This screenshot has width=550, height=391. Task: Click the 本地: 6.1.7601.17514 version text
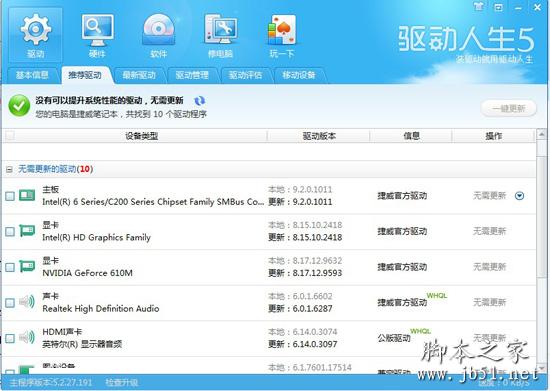tap(310, 368)
